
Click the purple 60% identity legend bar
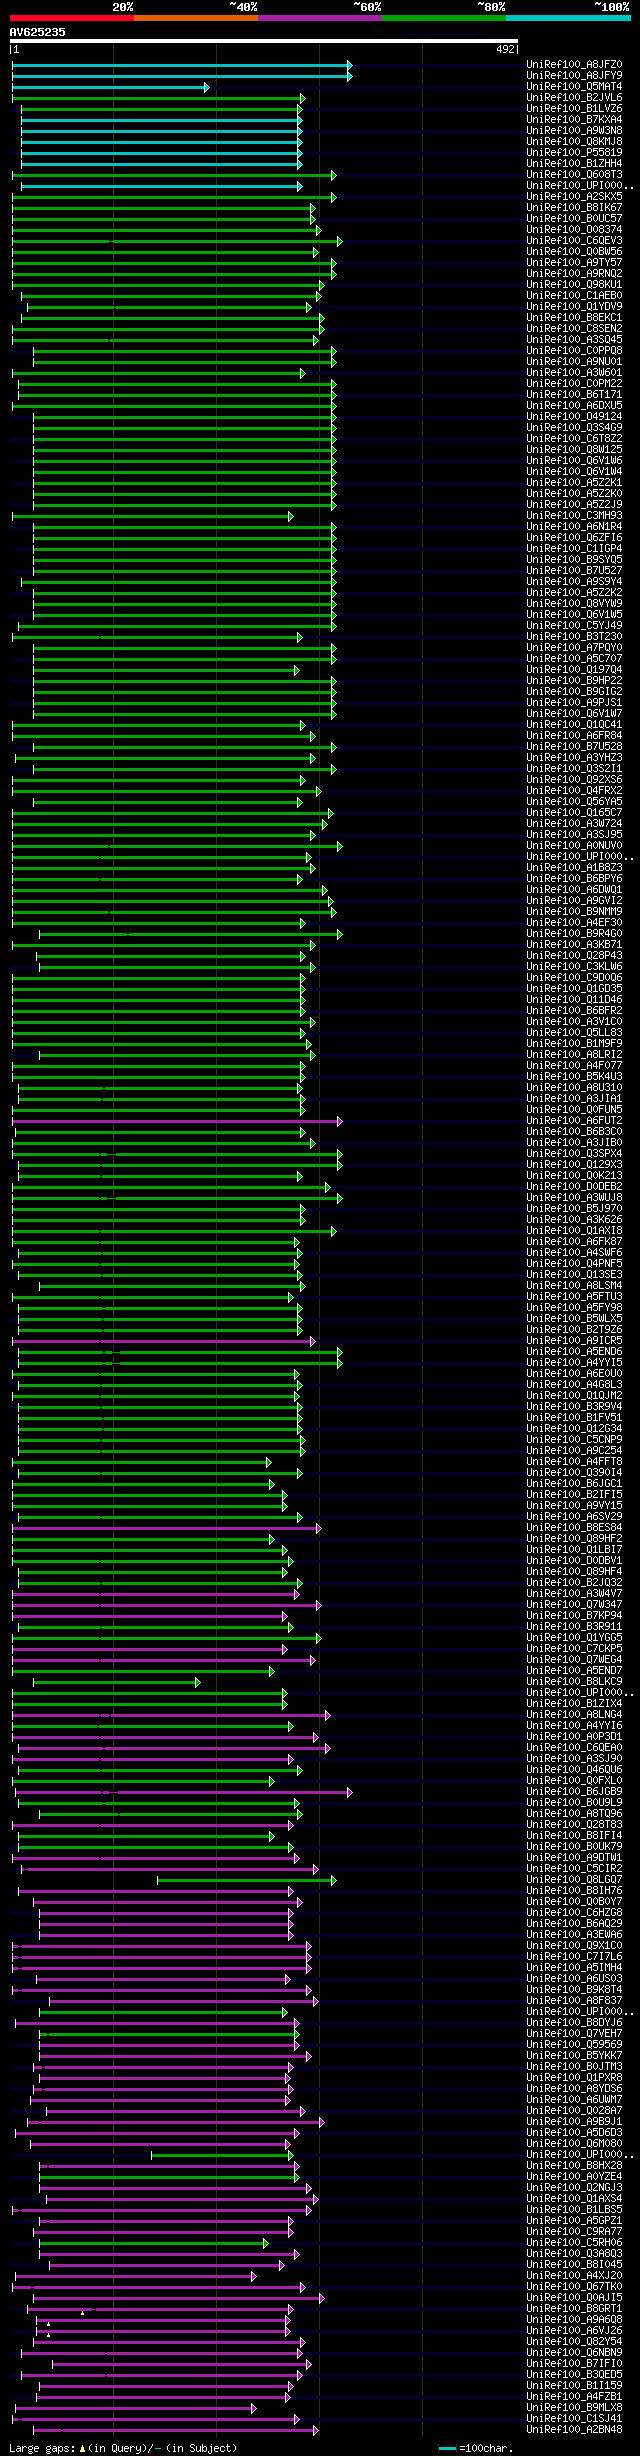tap(320, 18)
